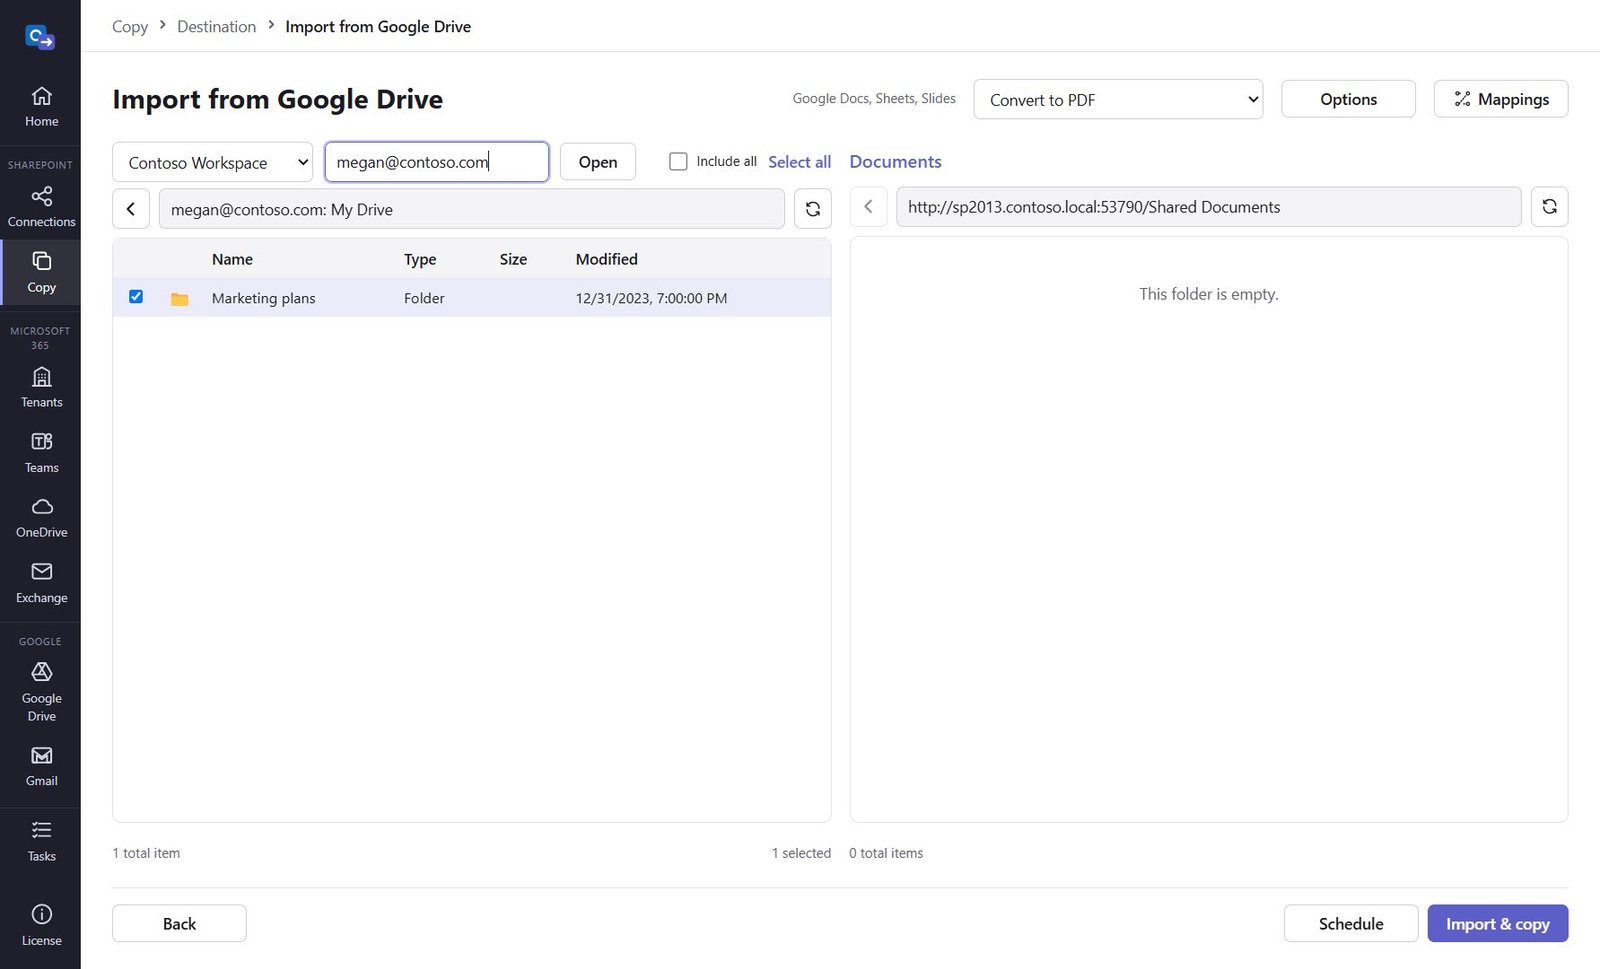Click the Schedule button
Viewport: 1600px width, 969px height.
coord(1351,924)
